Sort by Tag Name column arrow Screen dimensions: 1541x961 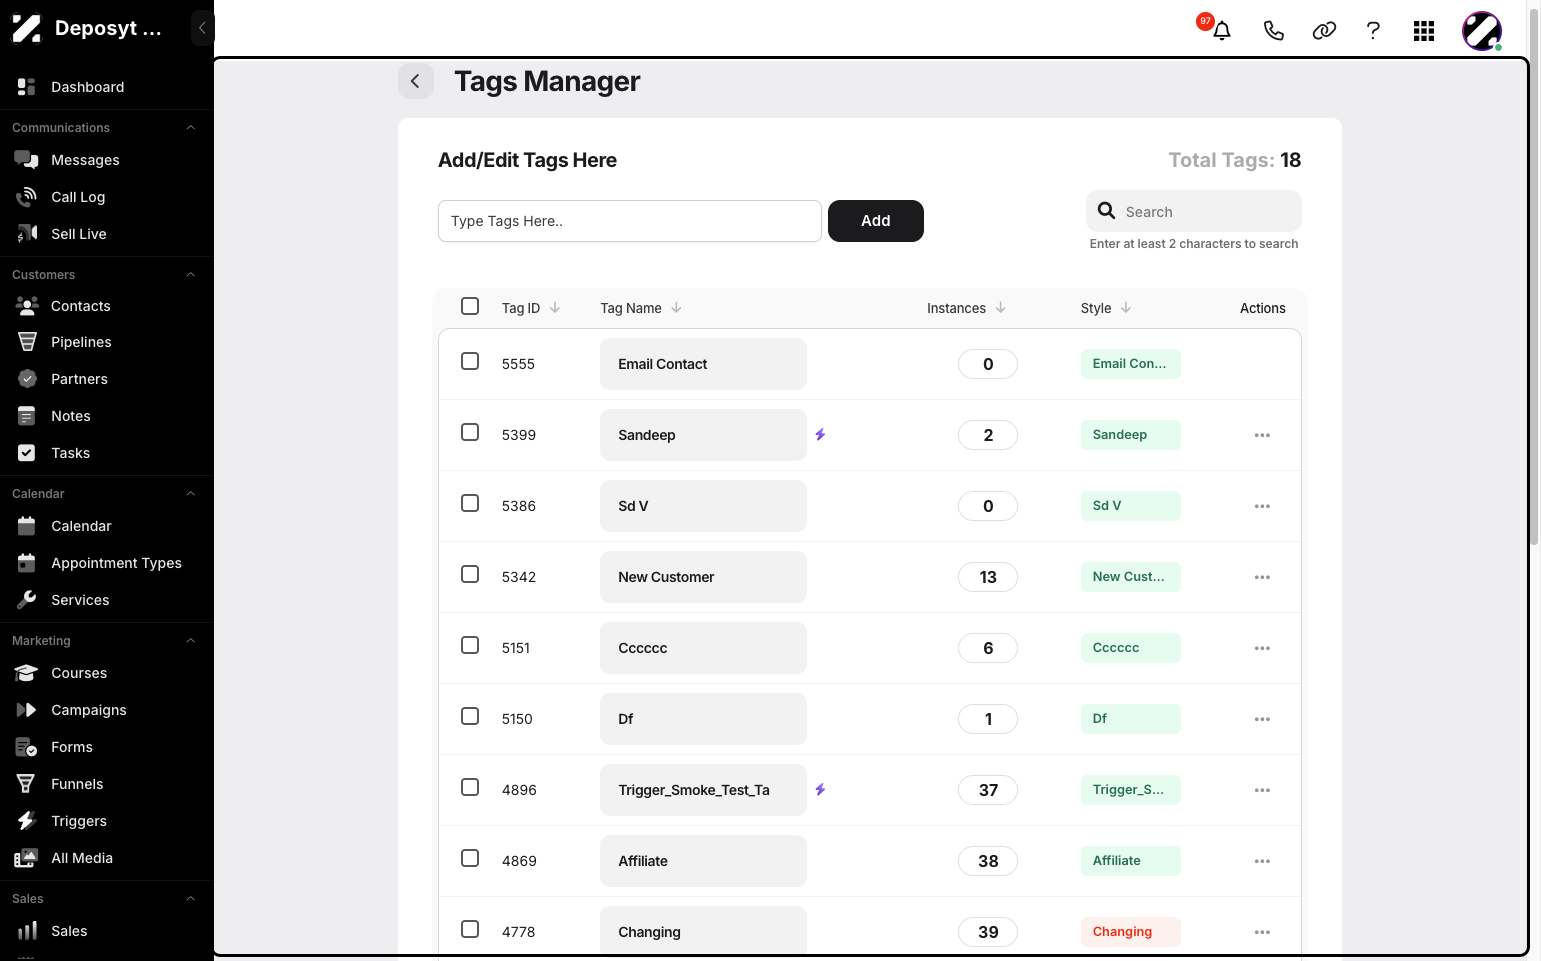(x=676, y=307)
